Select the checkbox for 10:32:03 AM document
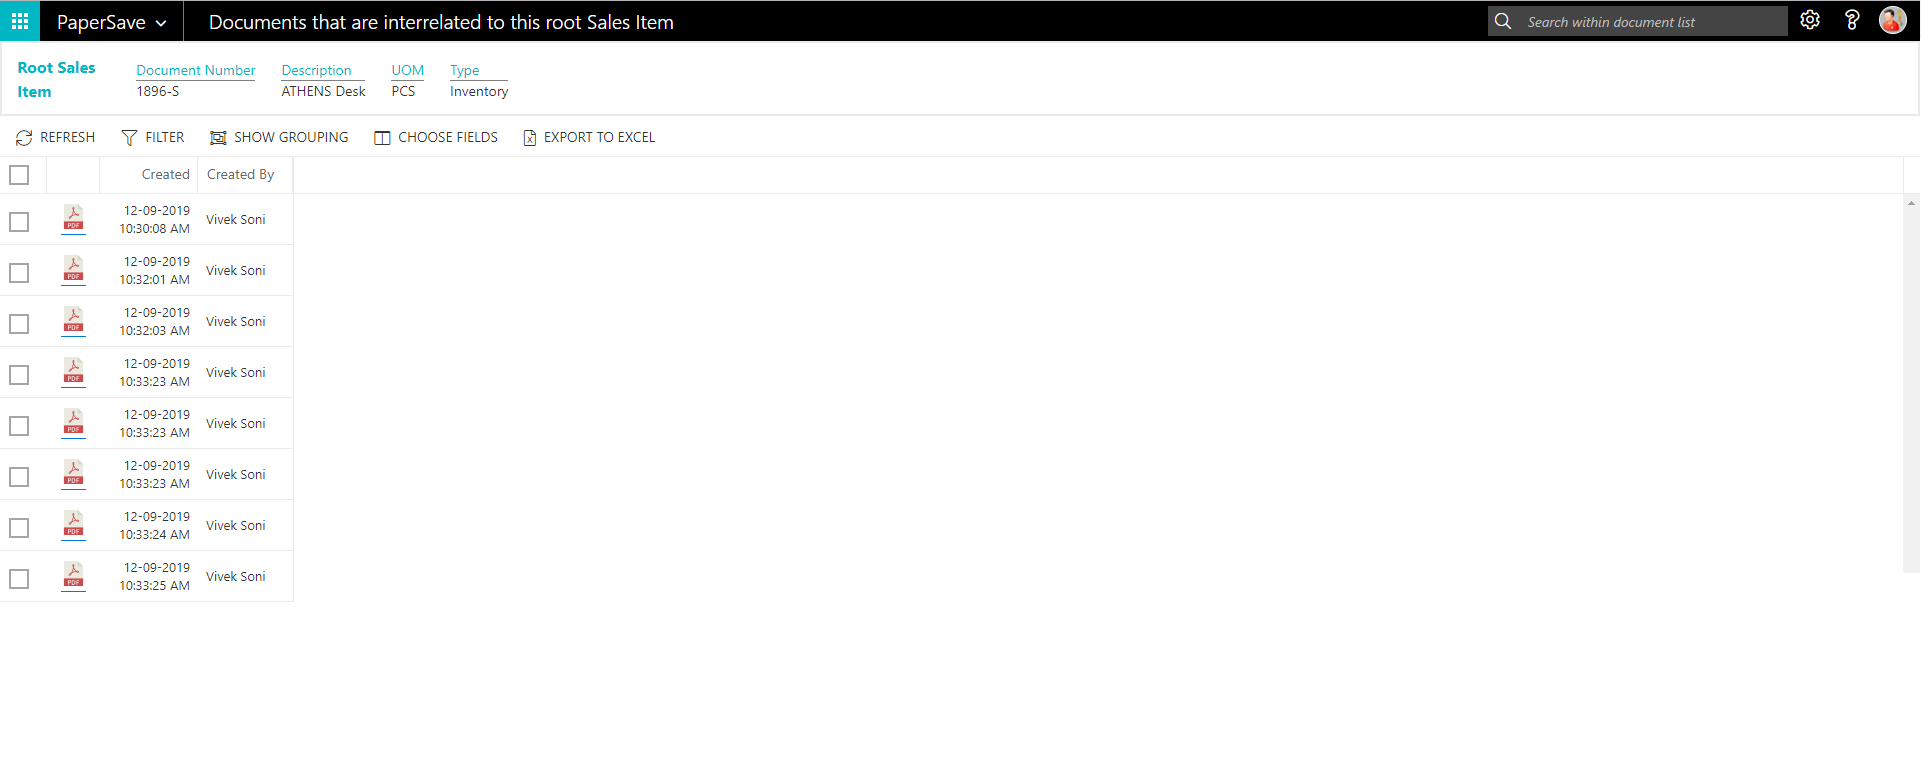This screenshot has width=1921, height=760. 19,323
